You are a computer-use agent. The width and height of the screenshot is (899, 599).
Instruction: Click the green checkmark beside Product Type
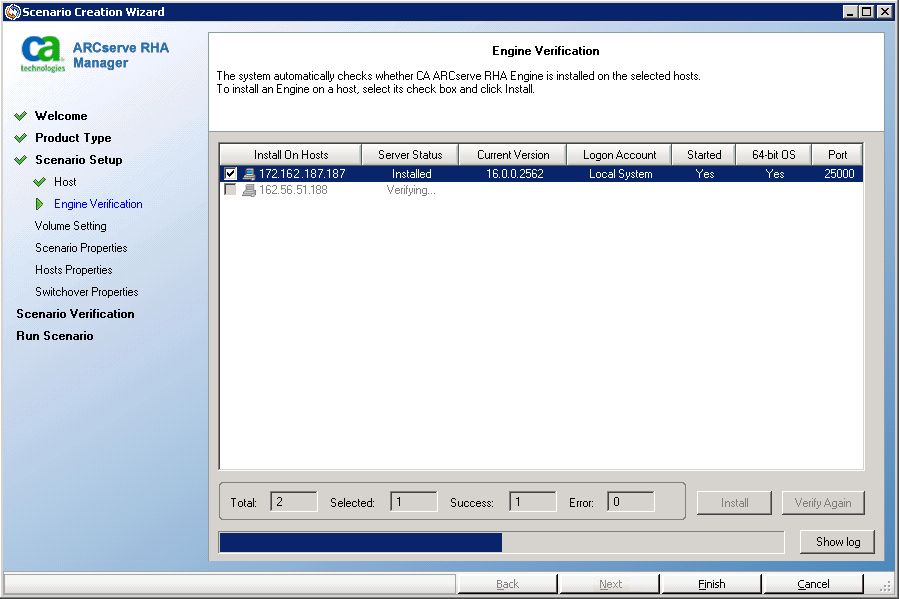[21, 138]
